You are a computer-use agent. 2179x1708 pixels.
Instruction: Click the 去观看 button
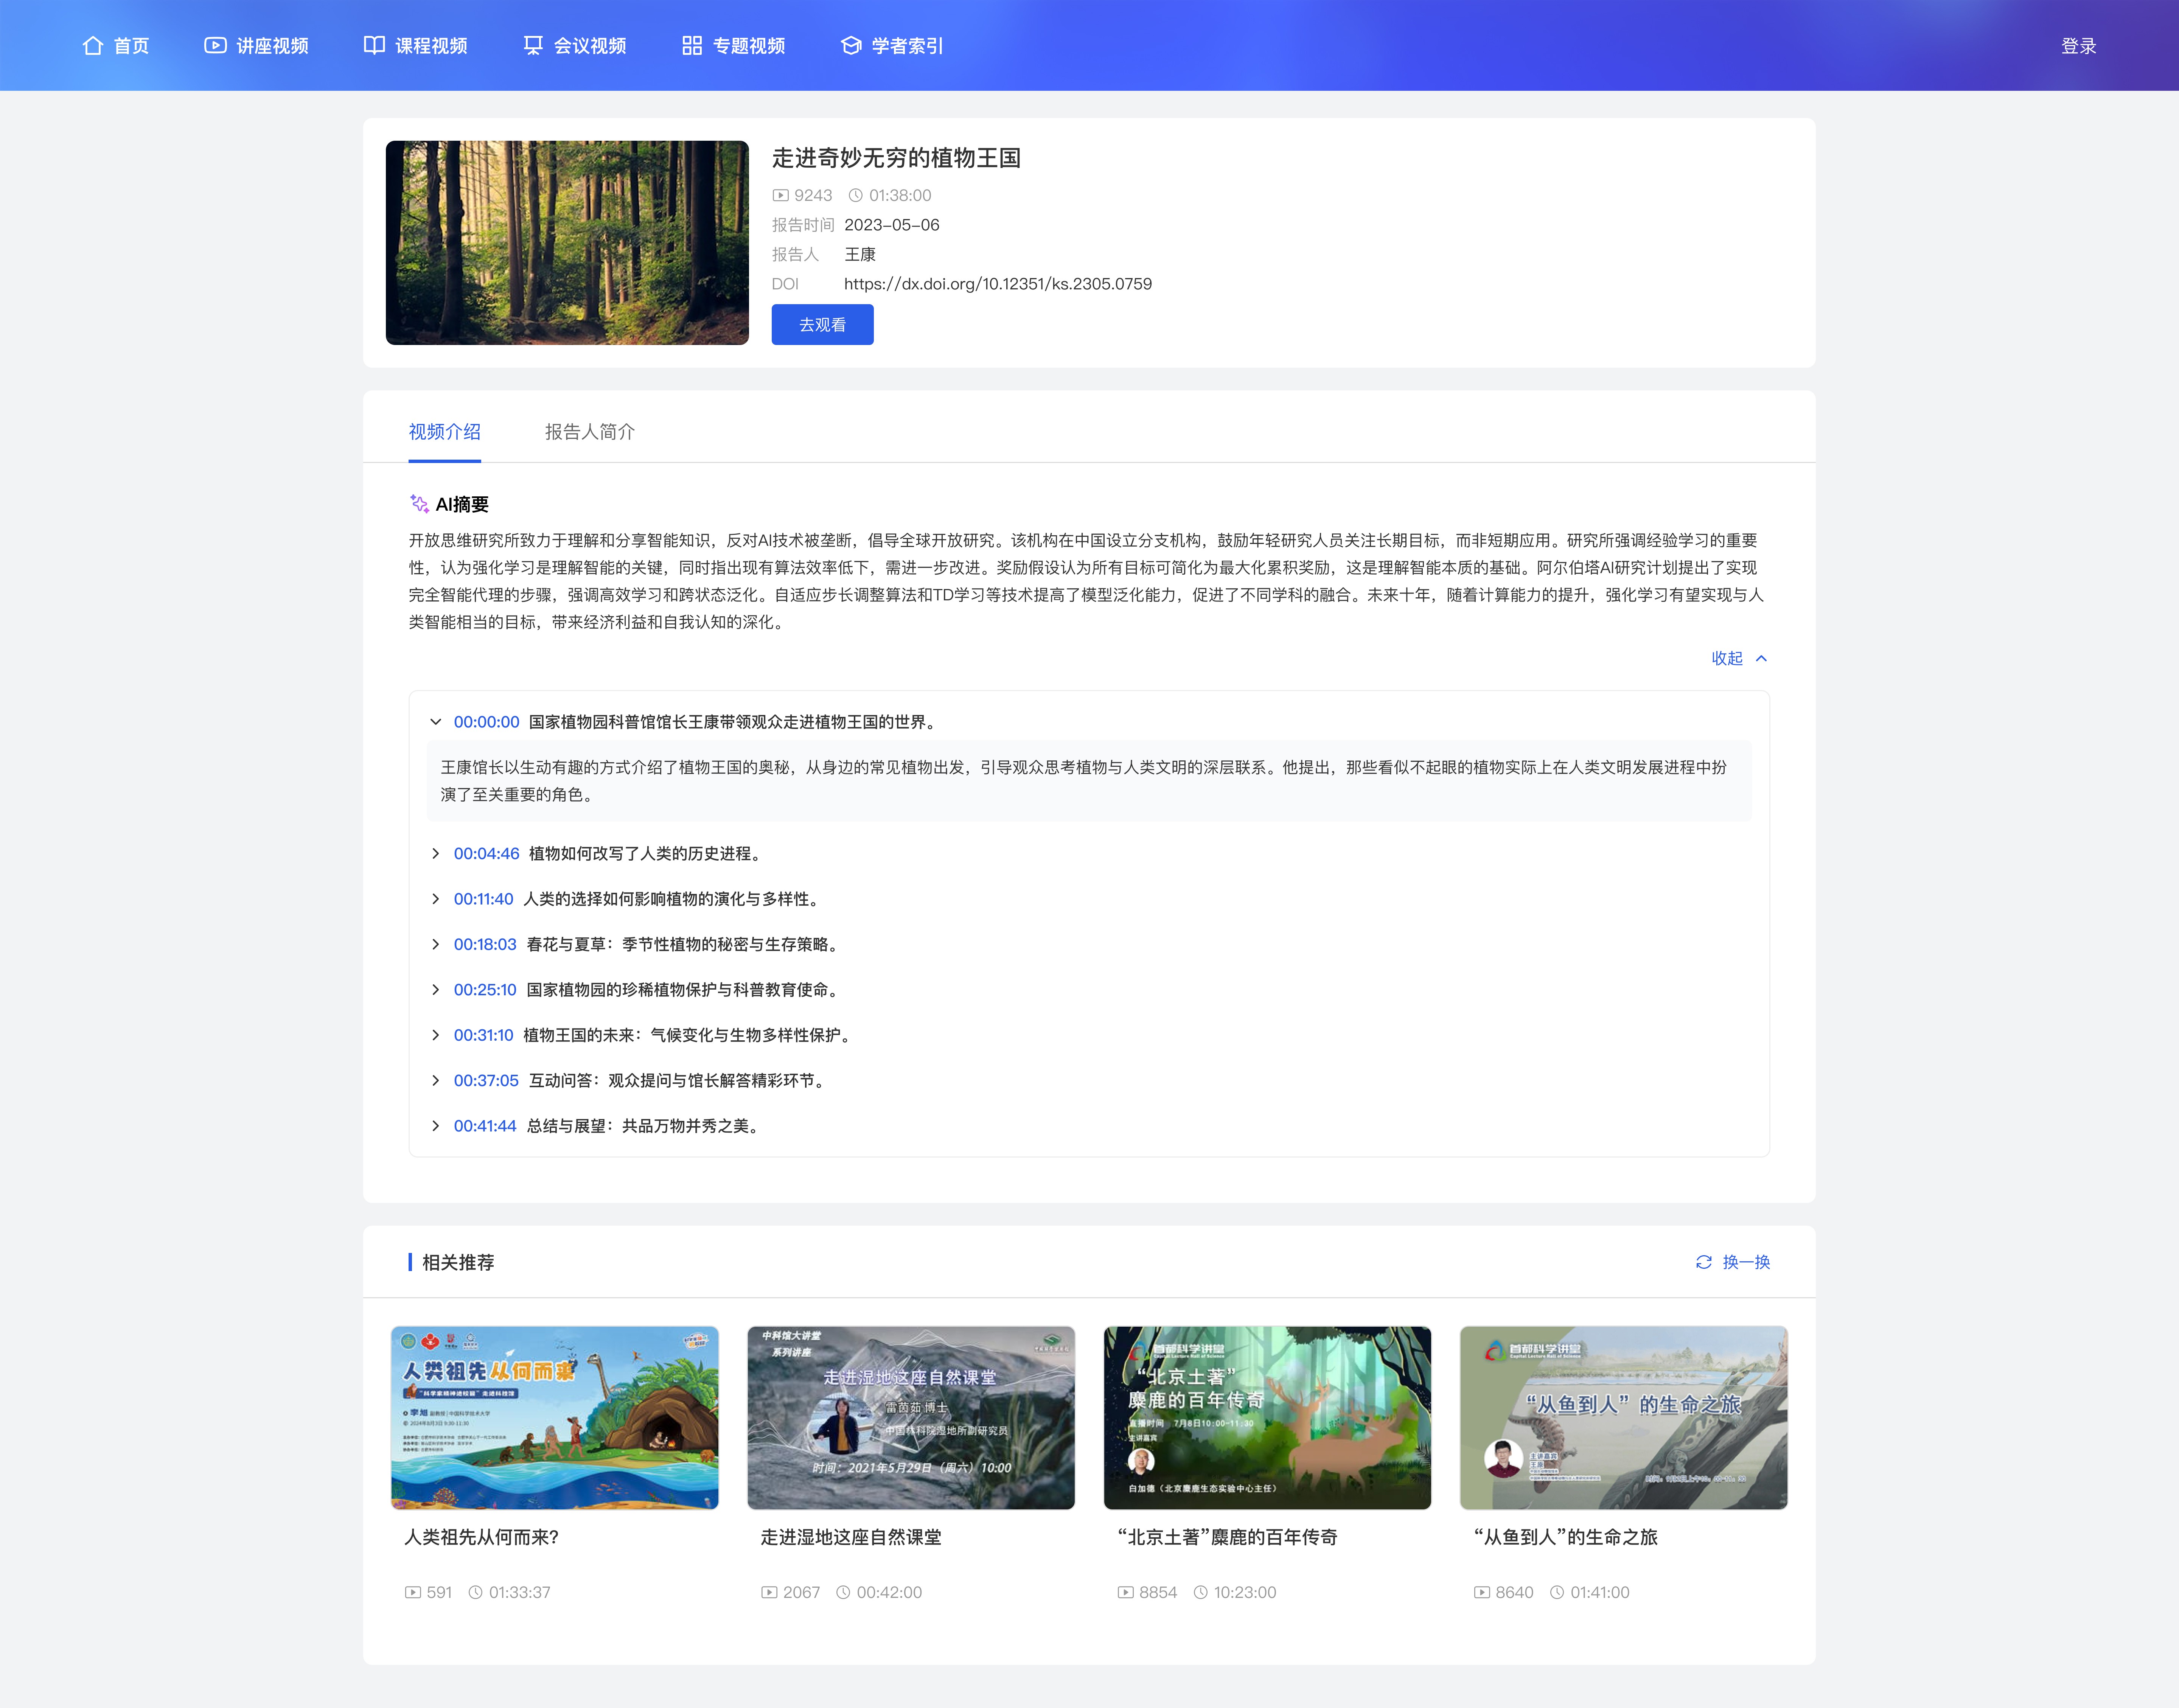click(x=823, y=325)
